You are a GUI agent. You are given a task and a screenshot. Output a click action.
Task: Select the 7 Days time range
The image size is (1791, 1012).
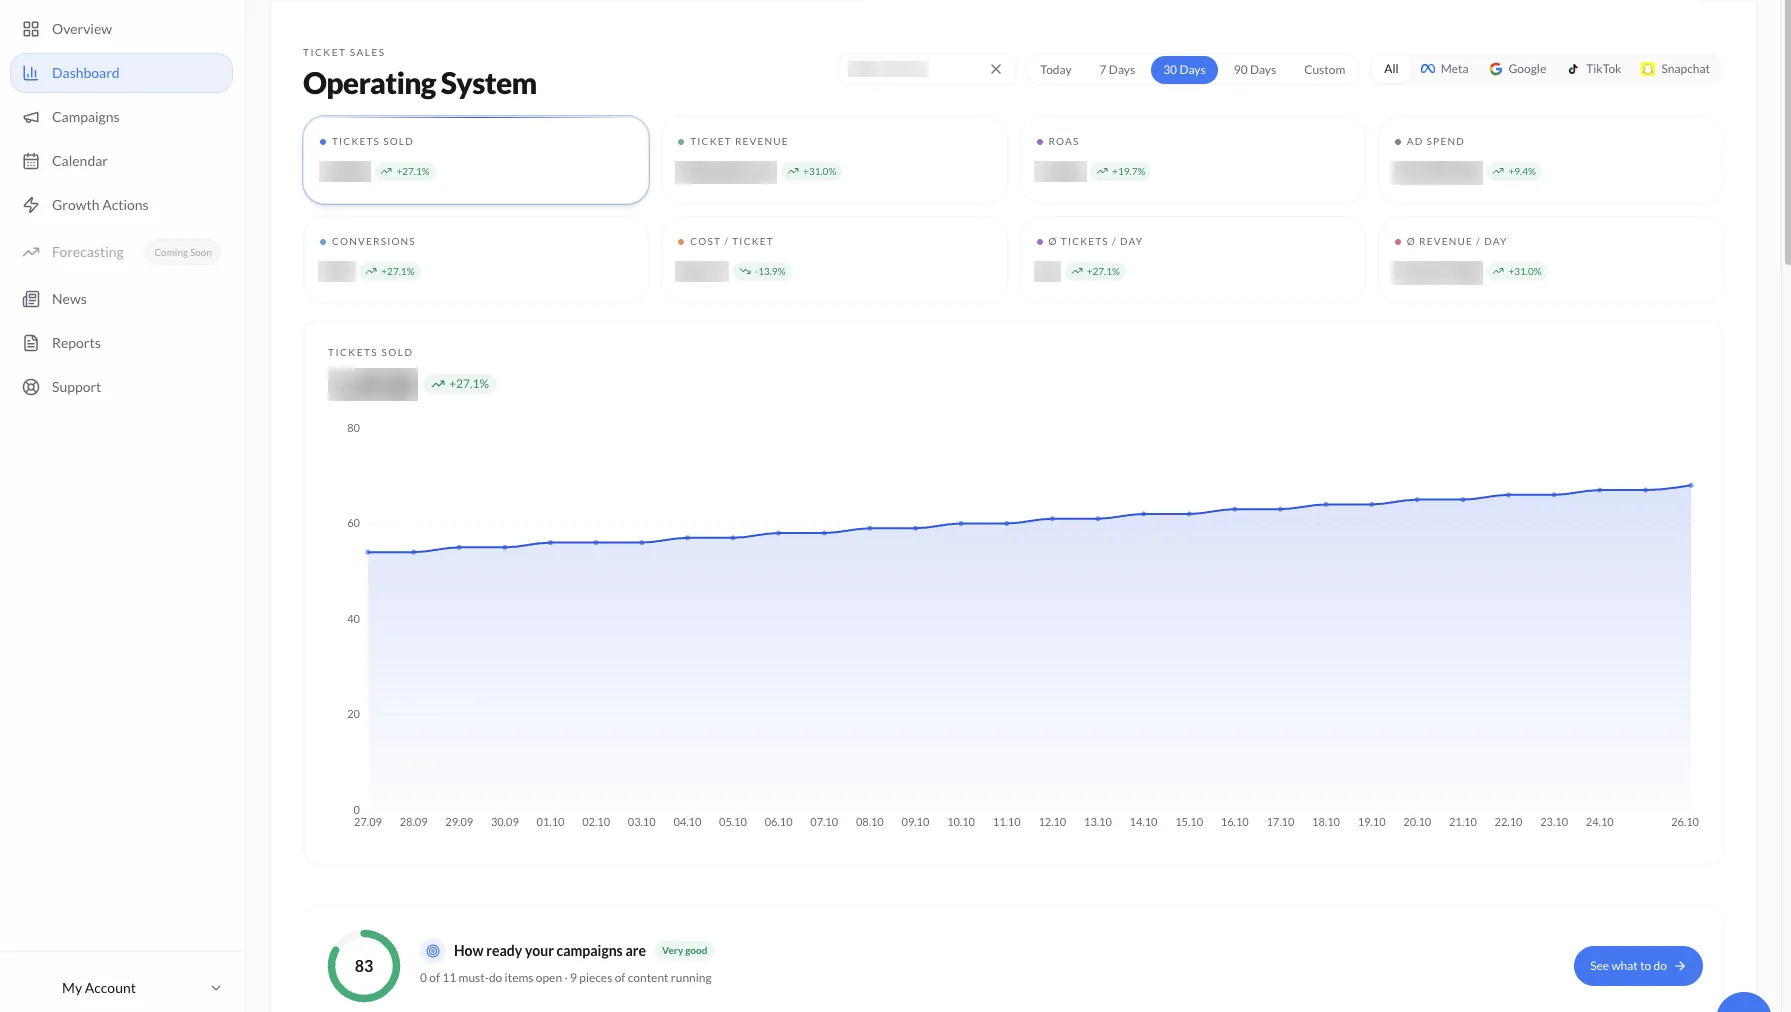(x=1117, y=70)
